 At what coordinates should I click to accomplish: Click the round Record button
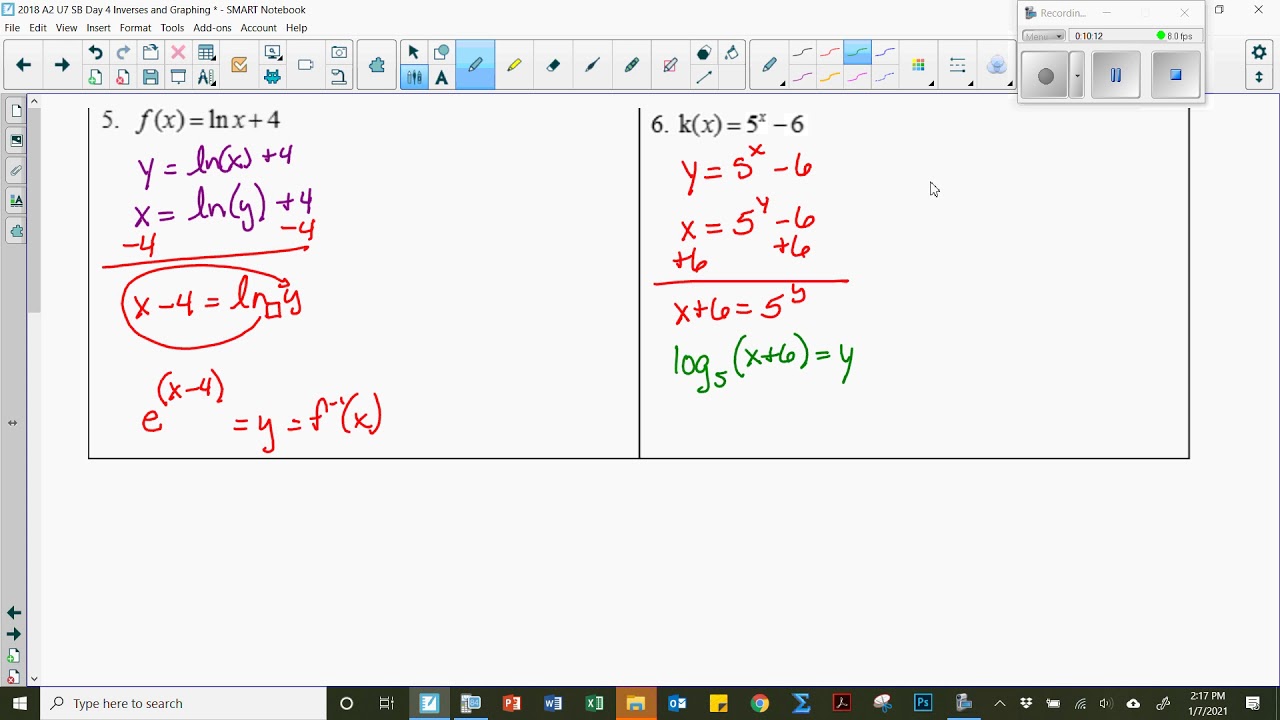1046,76
